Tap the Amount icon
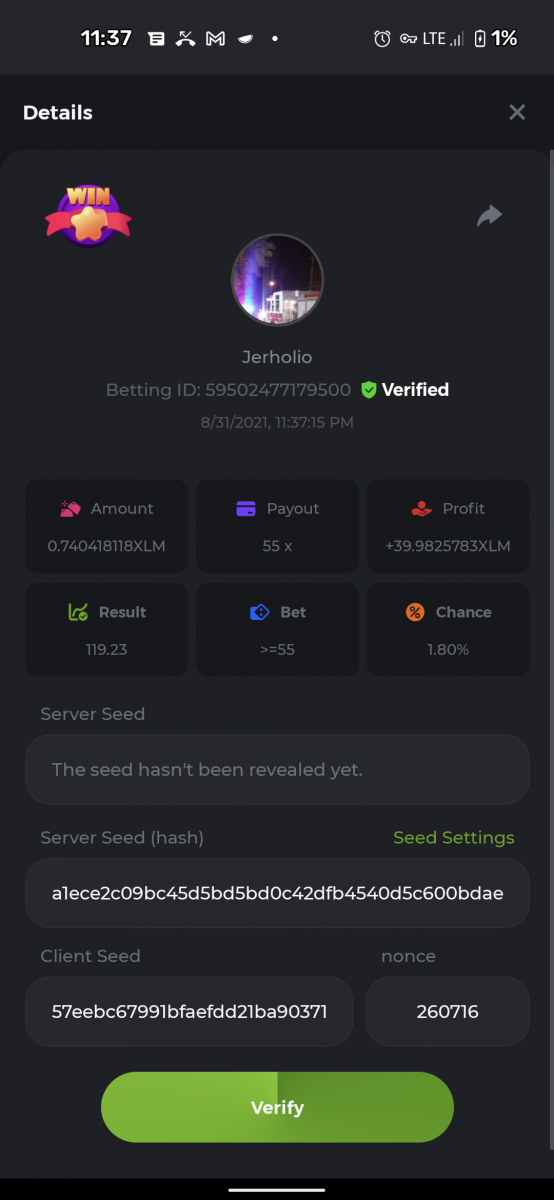Screen dimensions: 554x1200 click(70, 508)
